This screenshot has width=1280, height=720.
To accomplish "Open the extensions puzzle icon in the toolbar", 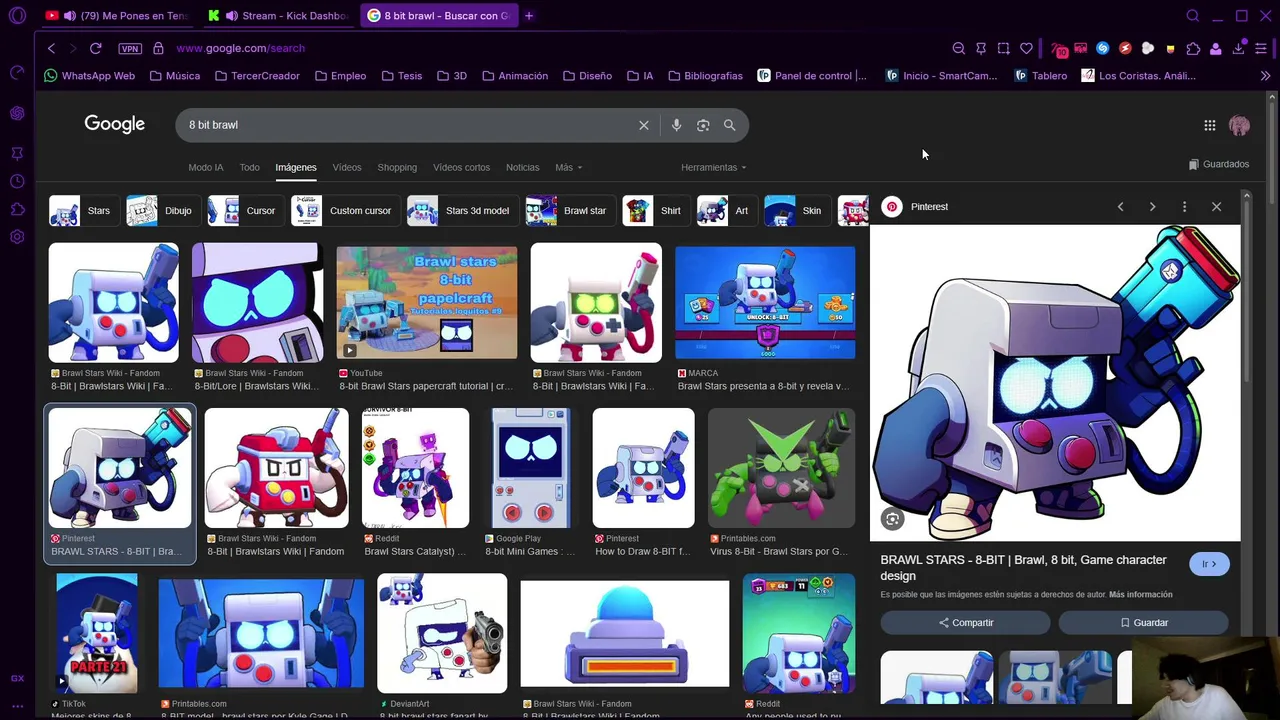I will click(x=1193, y=48).
